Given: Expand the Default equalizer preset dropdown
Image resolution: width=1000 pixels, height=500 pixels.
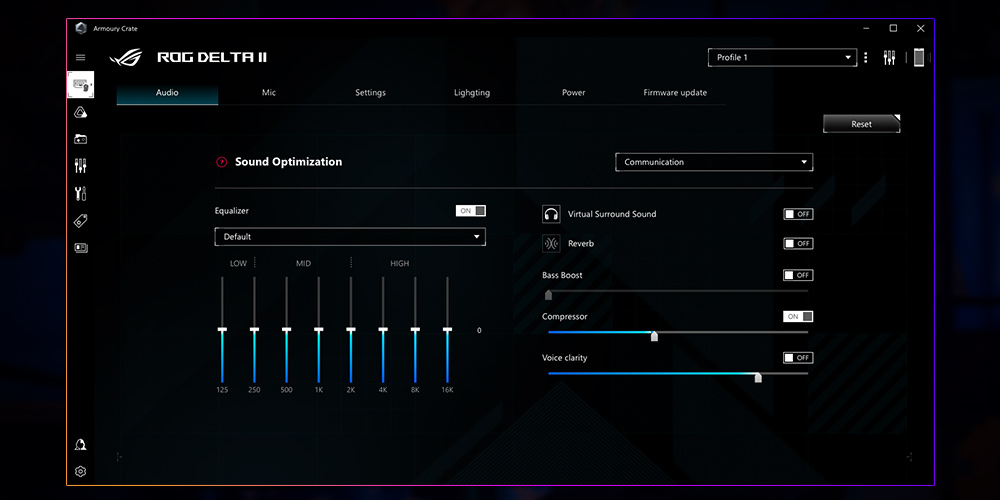Looking at the screenshot, I should coord(350,237).
